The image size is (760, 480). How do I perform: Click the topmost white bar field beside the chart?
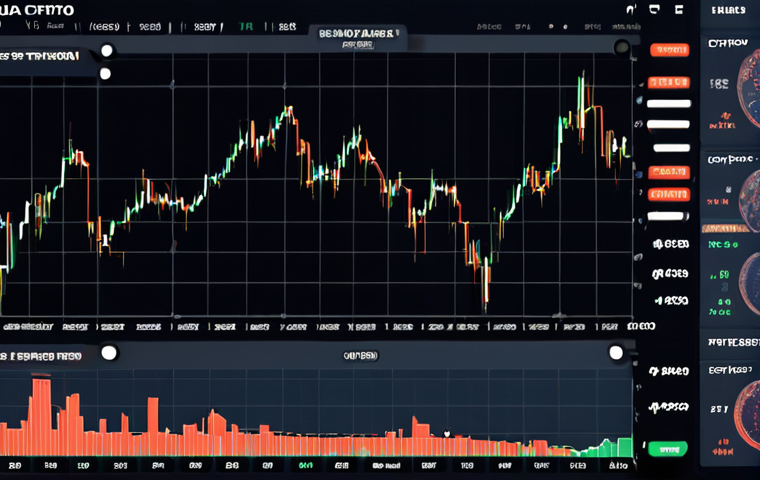point(669,103)
